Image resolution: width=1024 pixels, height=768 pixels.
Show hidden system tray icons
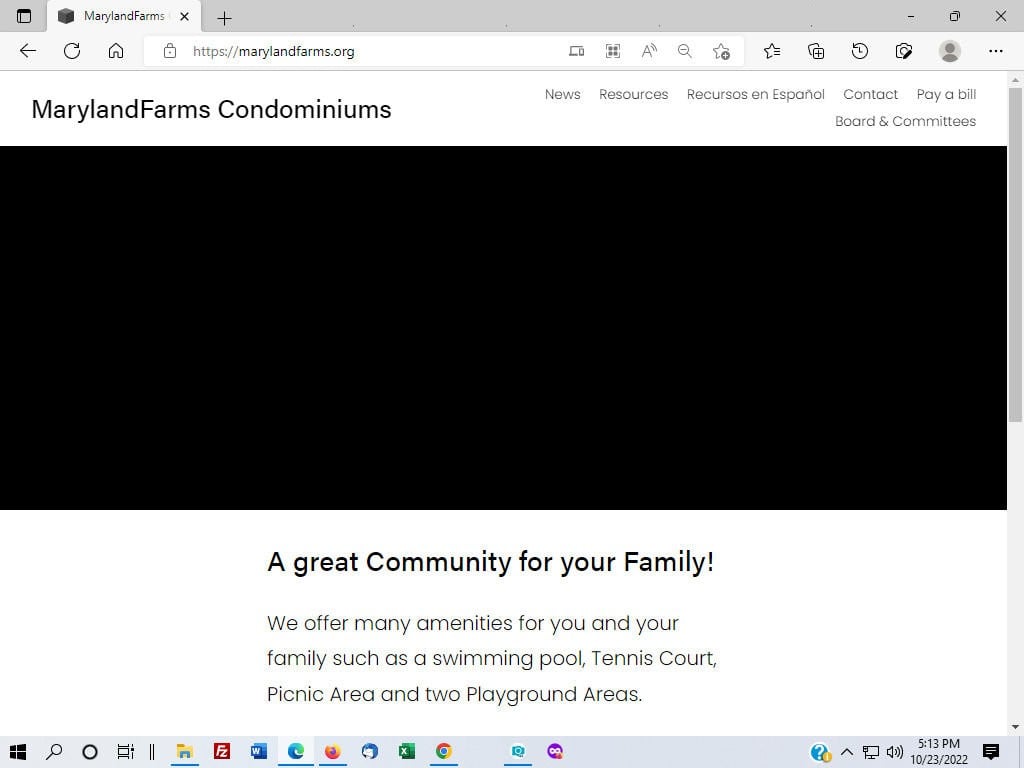pyautogui.click(x=846, y=752)
